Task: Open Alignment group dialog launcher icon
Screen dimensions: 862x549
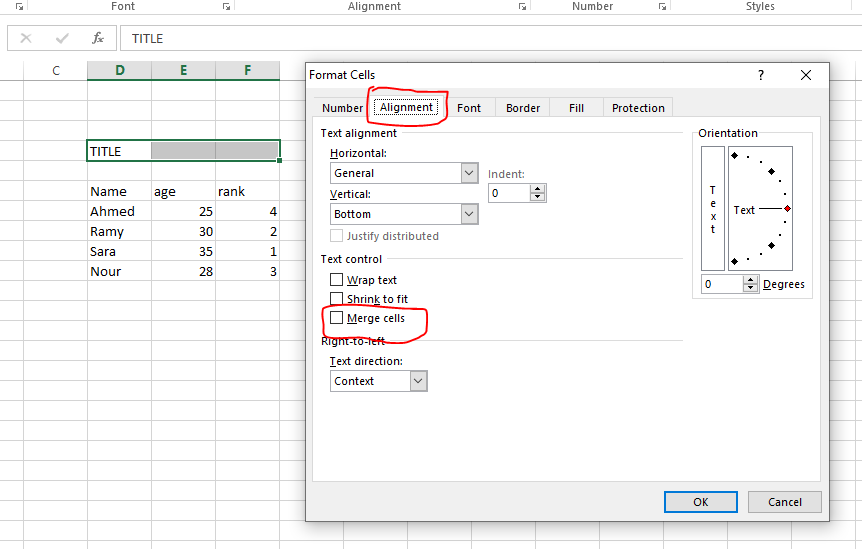Action: [x=522, y=7]
